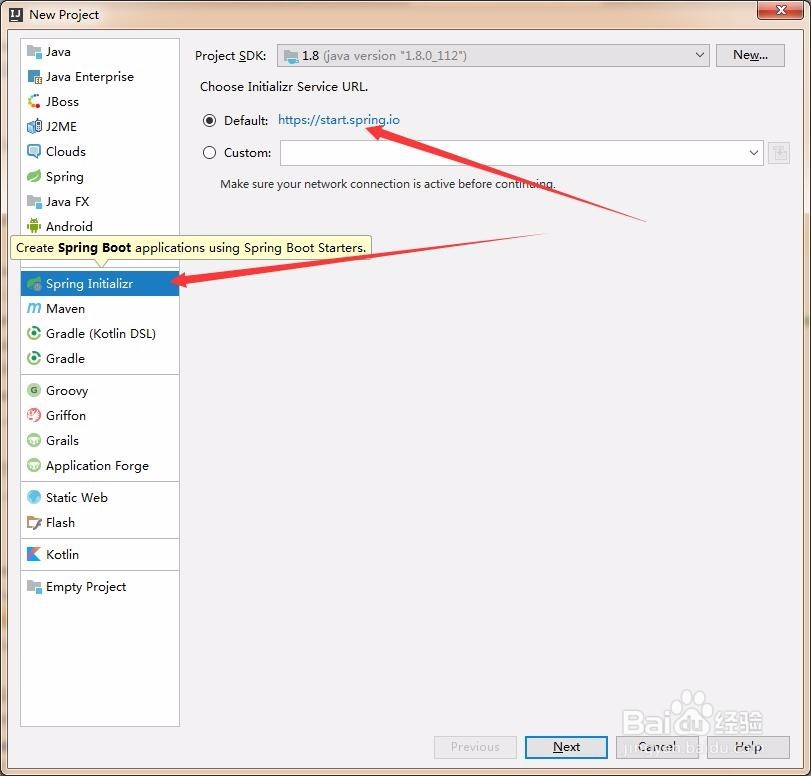
Task: Click the Griffon icon
Action: (34, 415)
